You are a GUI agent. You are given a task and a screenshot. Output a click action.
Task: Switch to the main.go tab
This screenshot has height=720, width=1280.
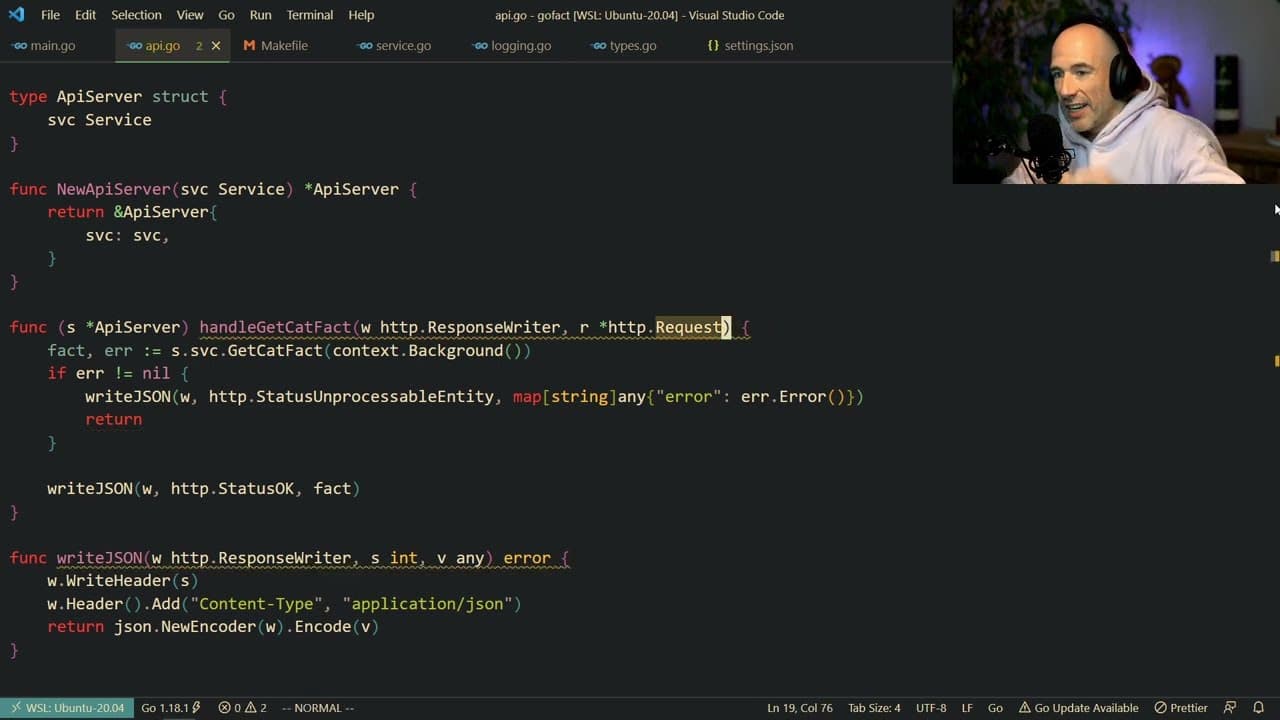pos(52,46)
